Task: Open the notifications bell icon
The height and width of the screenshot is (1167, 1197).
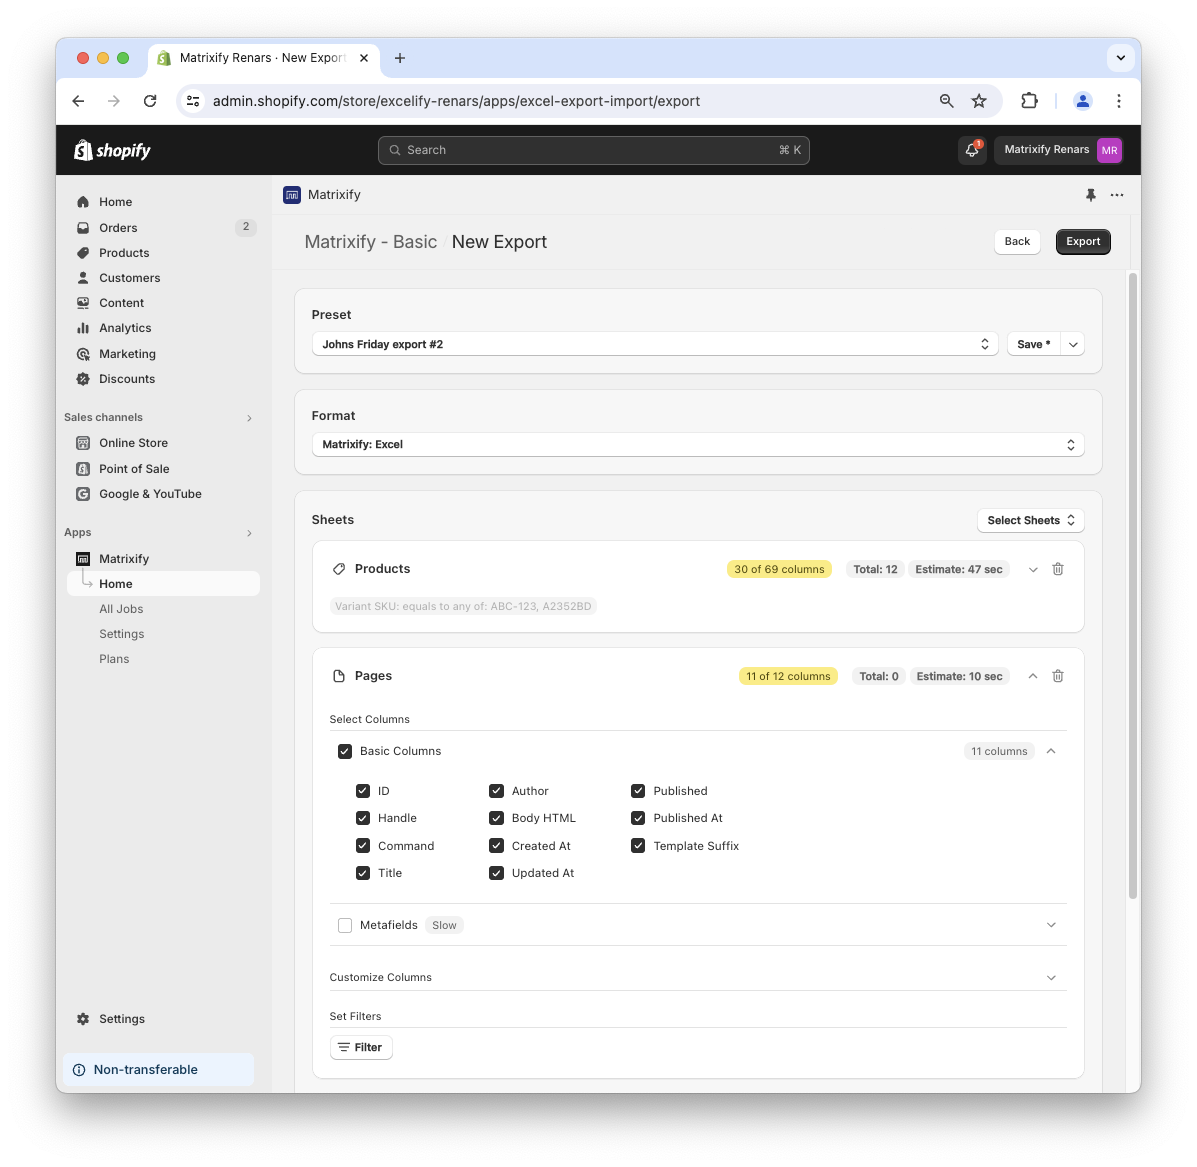Action: coord(971,150)
